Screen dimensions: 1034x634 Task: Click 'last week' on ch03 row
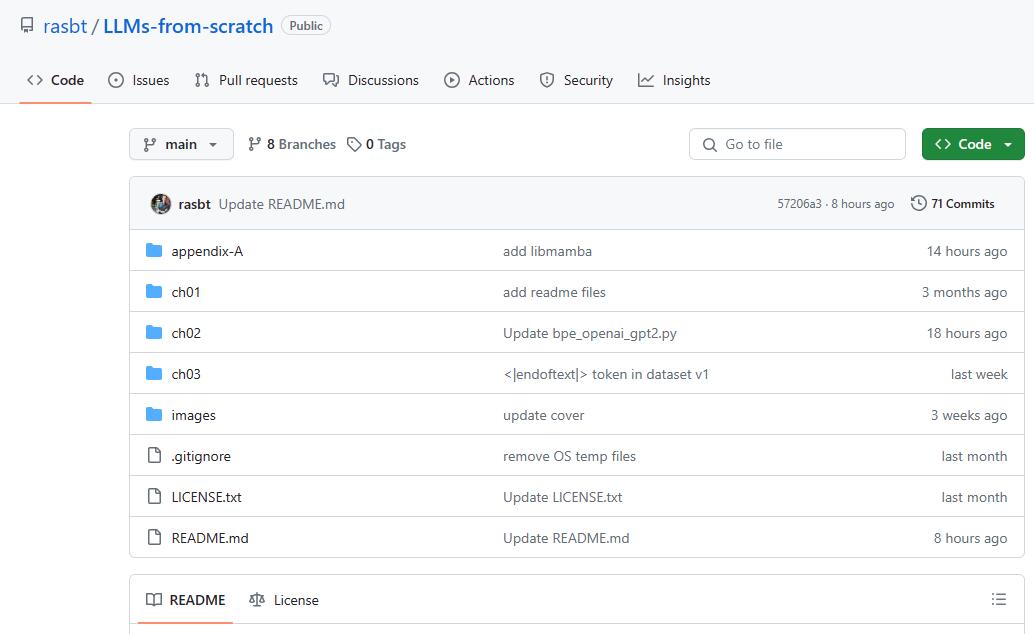[x=979, y=374]
